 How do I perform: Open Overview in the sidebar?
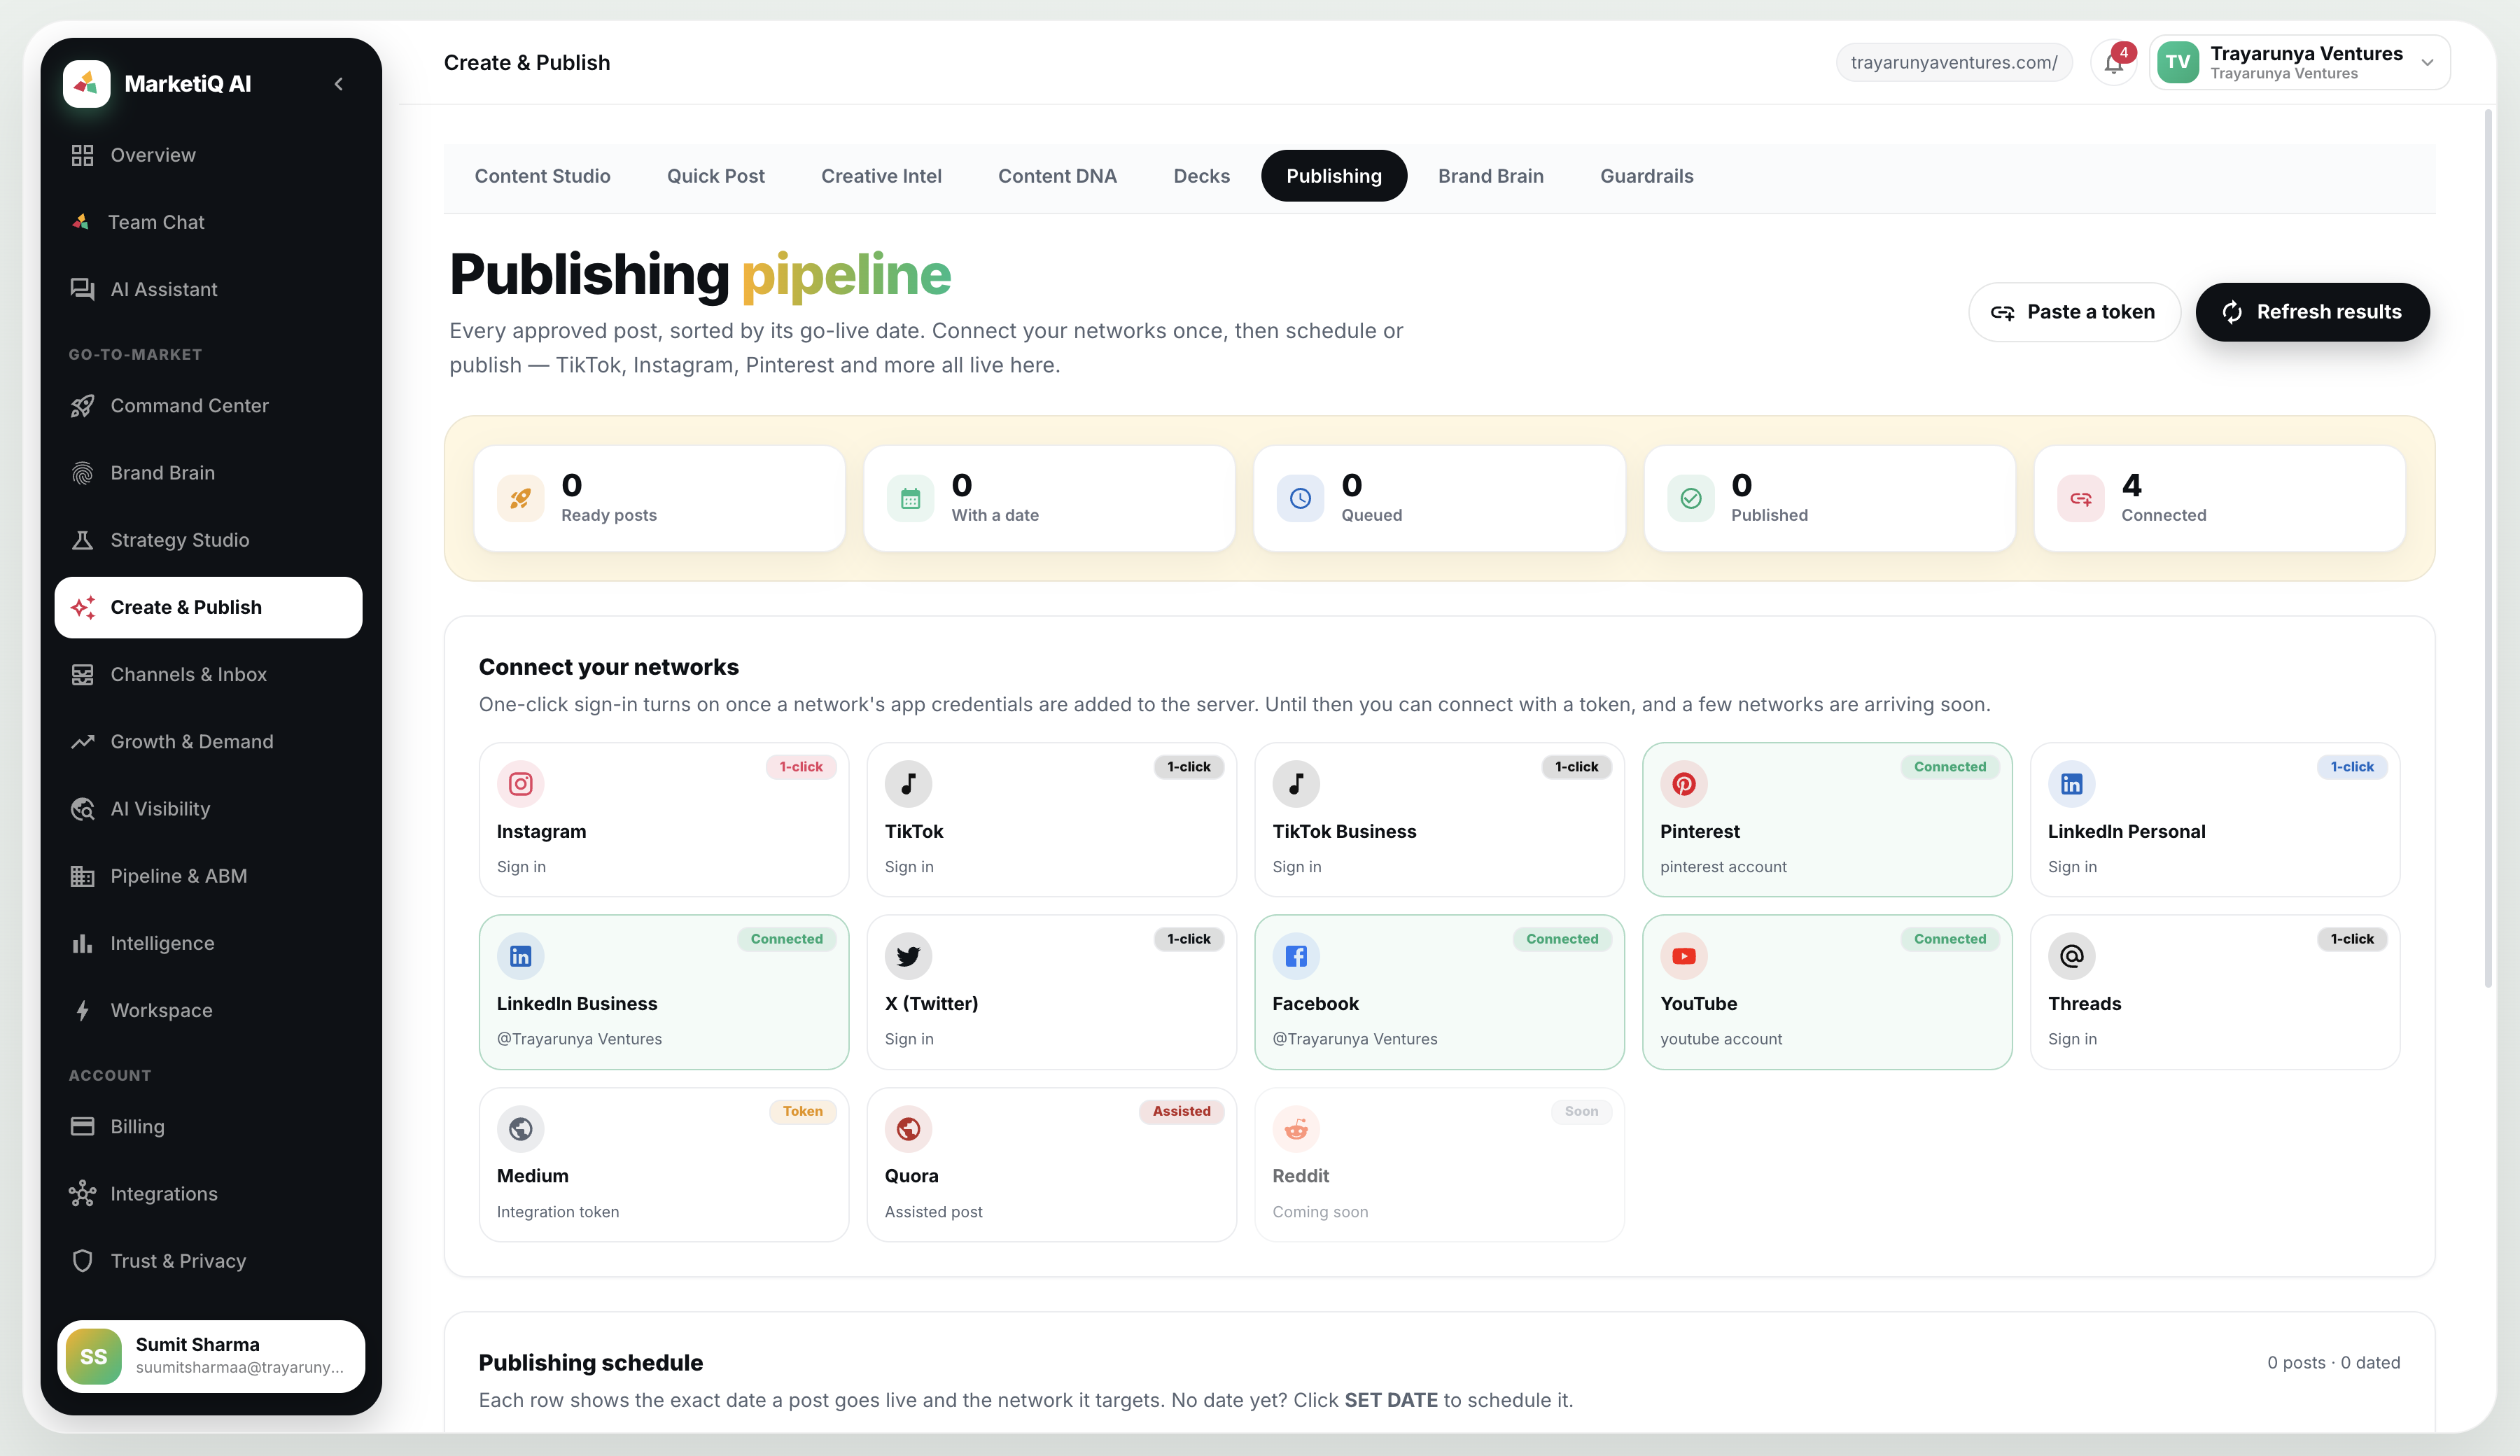click(x=208, y=155)
